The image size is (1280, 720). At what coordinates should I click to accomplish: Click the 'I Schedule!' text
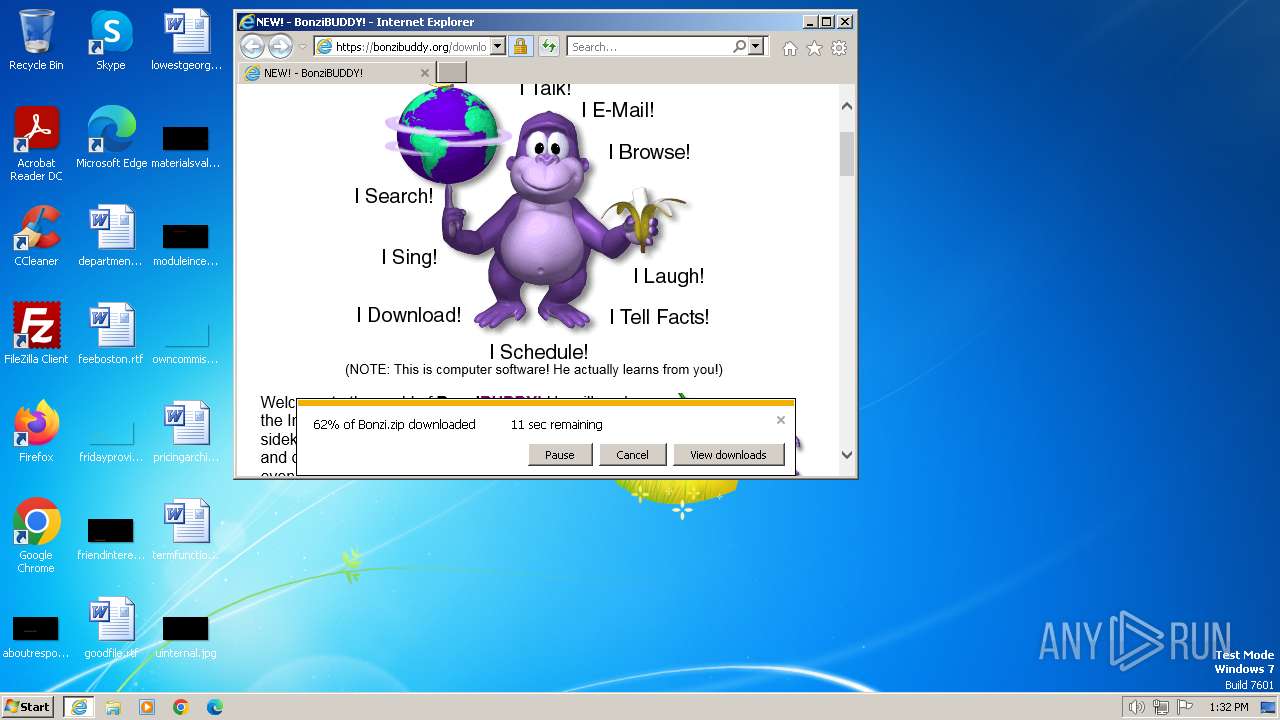tap(538, 352)
